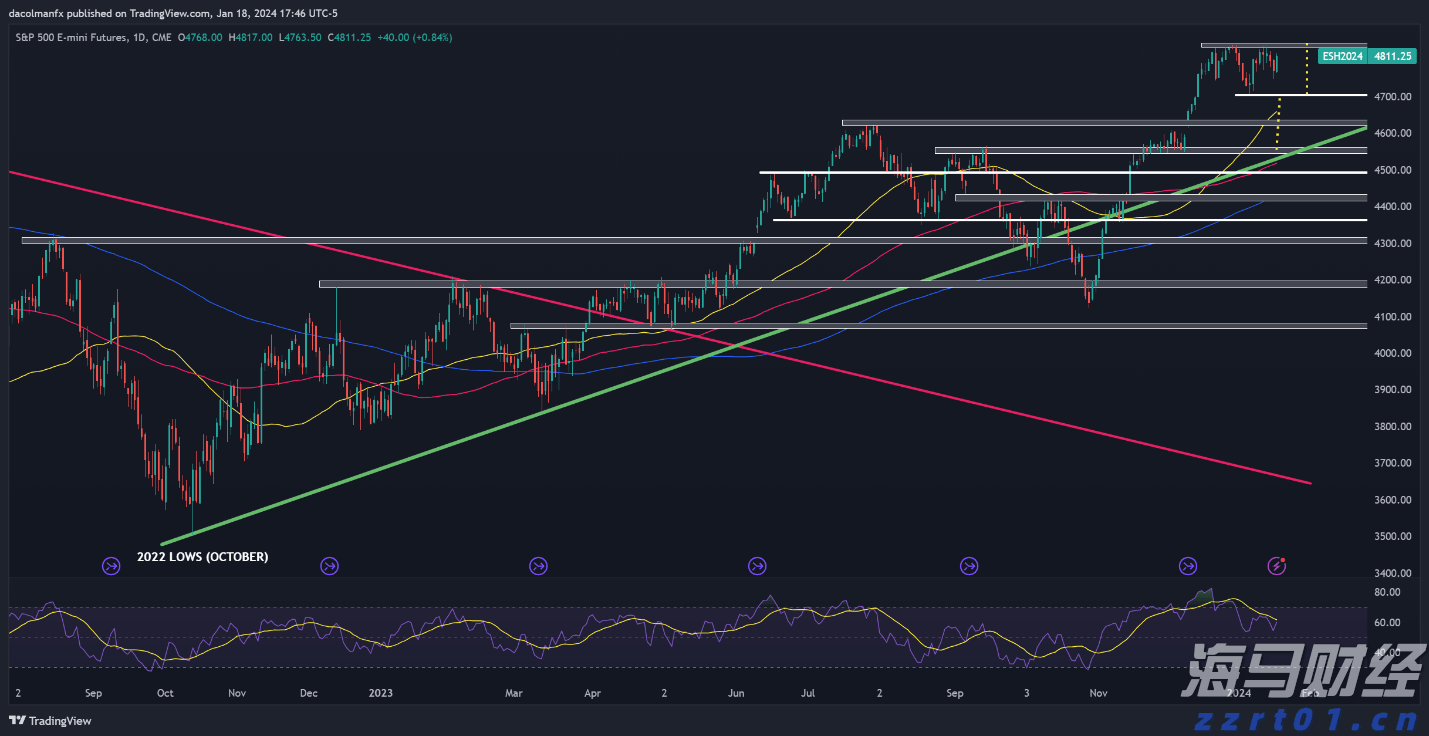Select the '2022 LOWS (OCTOBER)' text annotation
The image size is (1429, 736).
[202, 557]
